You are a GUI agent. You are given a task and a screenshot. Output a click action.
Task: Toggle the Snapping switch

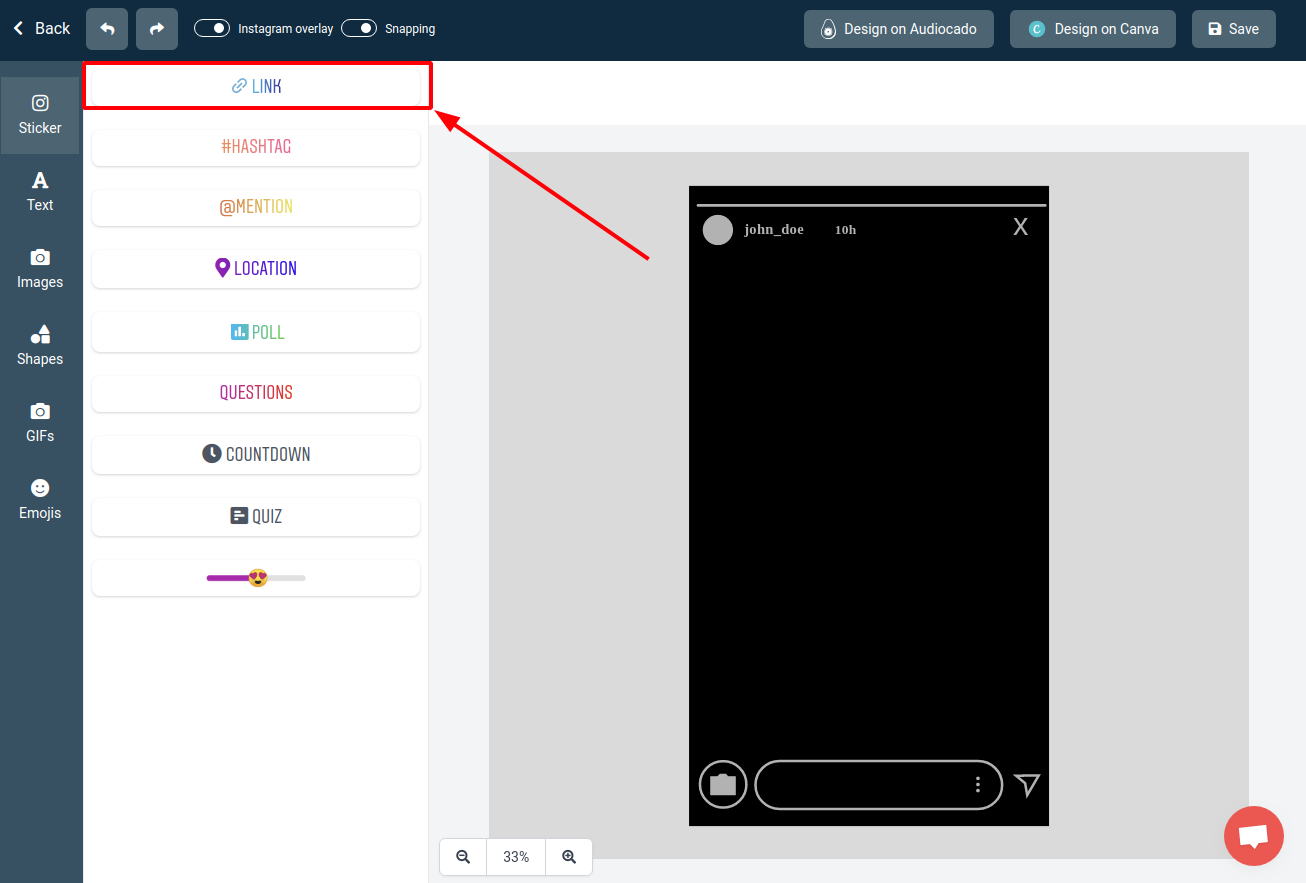point(359,28)
